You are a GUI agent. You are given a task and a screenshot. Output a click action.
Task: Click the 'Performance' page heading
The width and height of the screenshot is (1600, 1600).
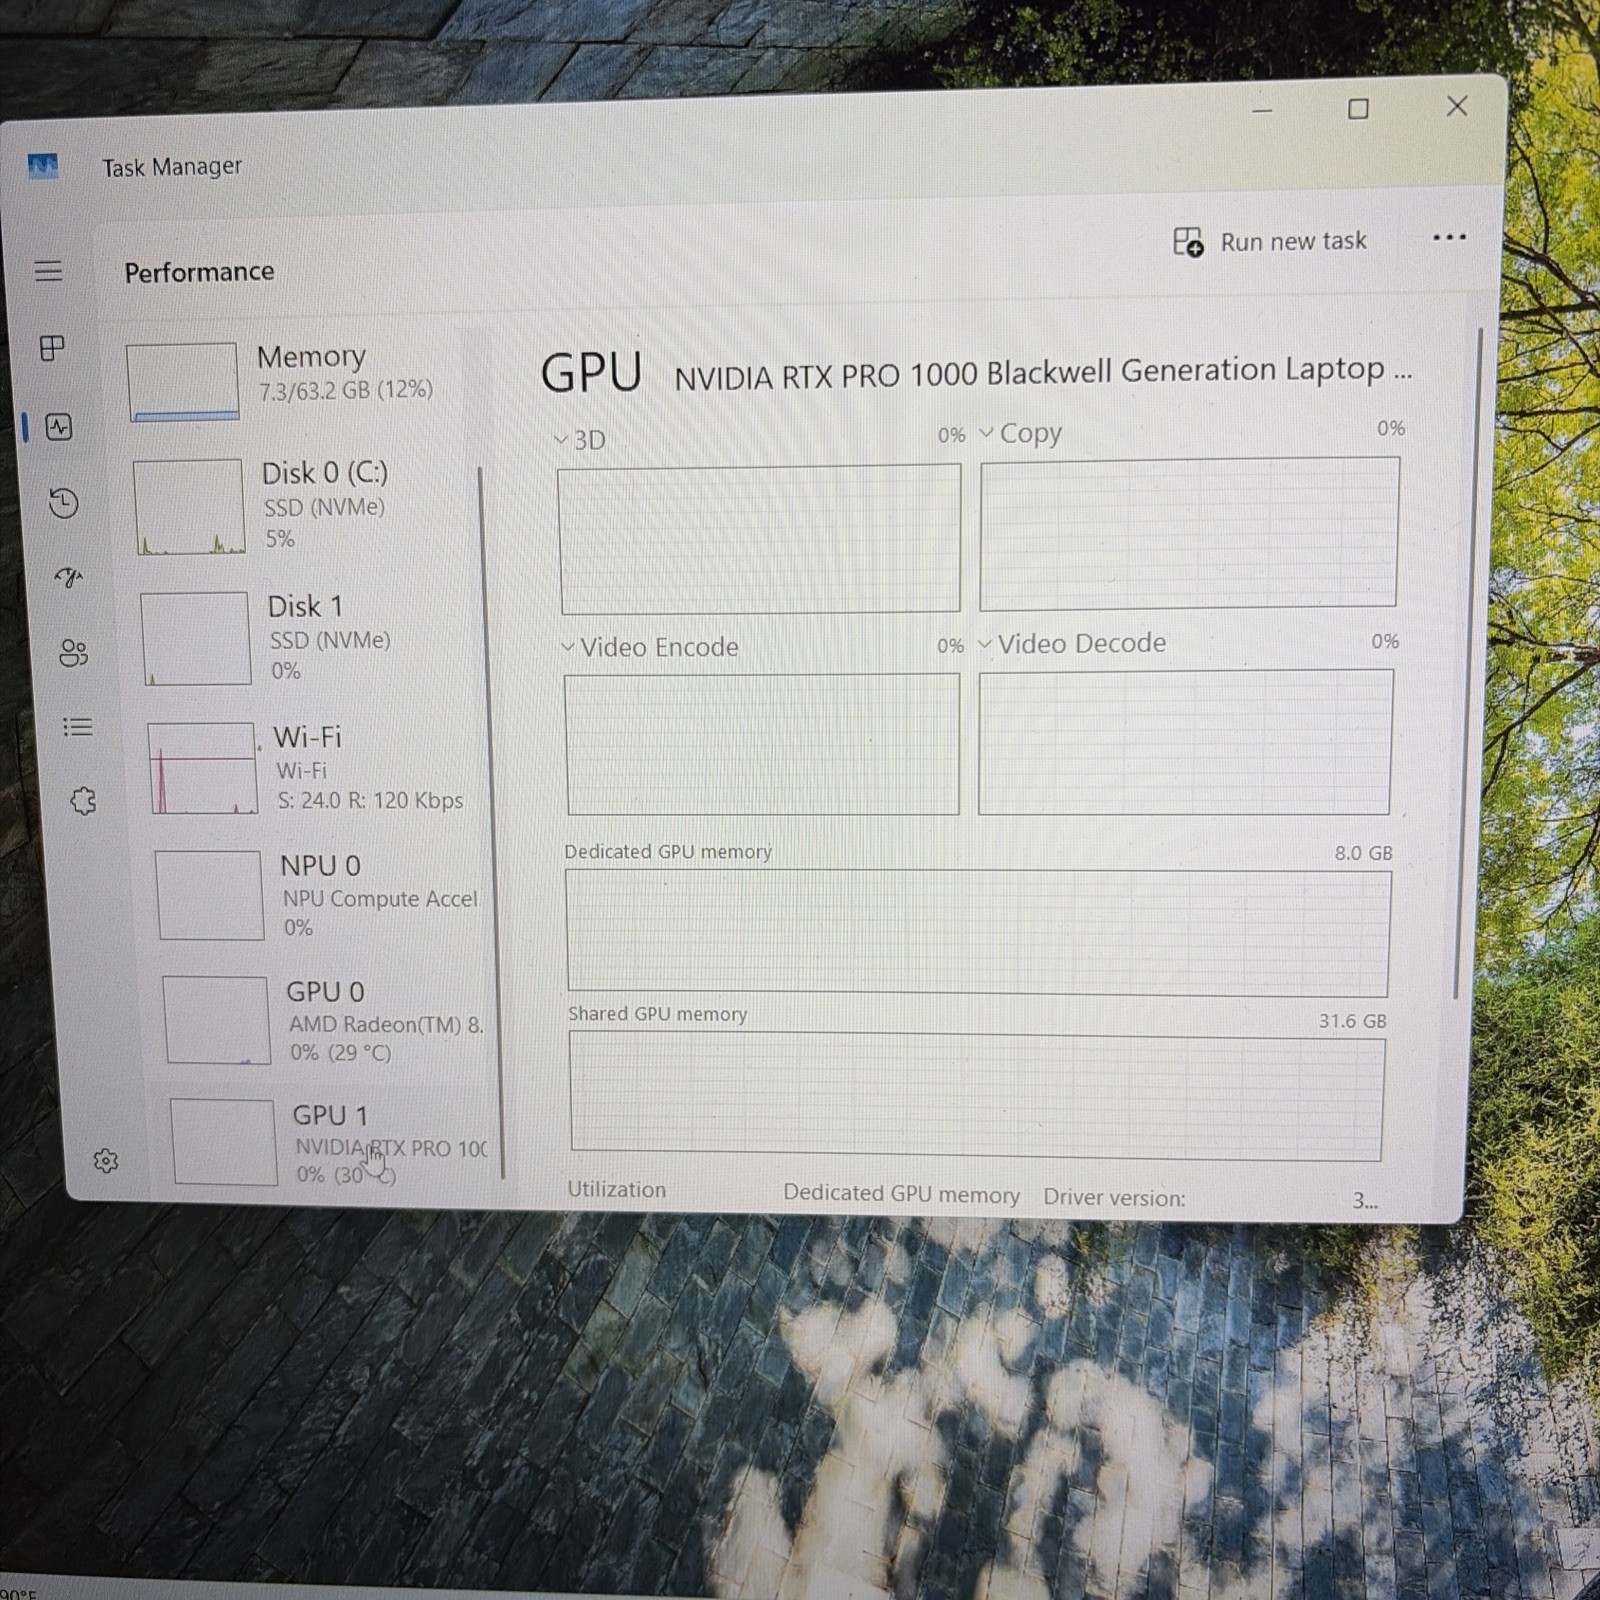pos(199,272)
